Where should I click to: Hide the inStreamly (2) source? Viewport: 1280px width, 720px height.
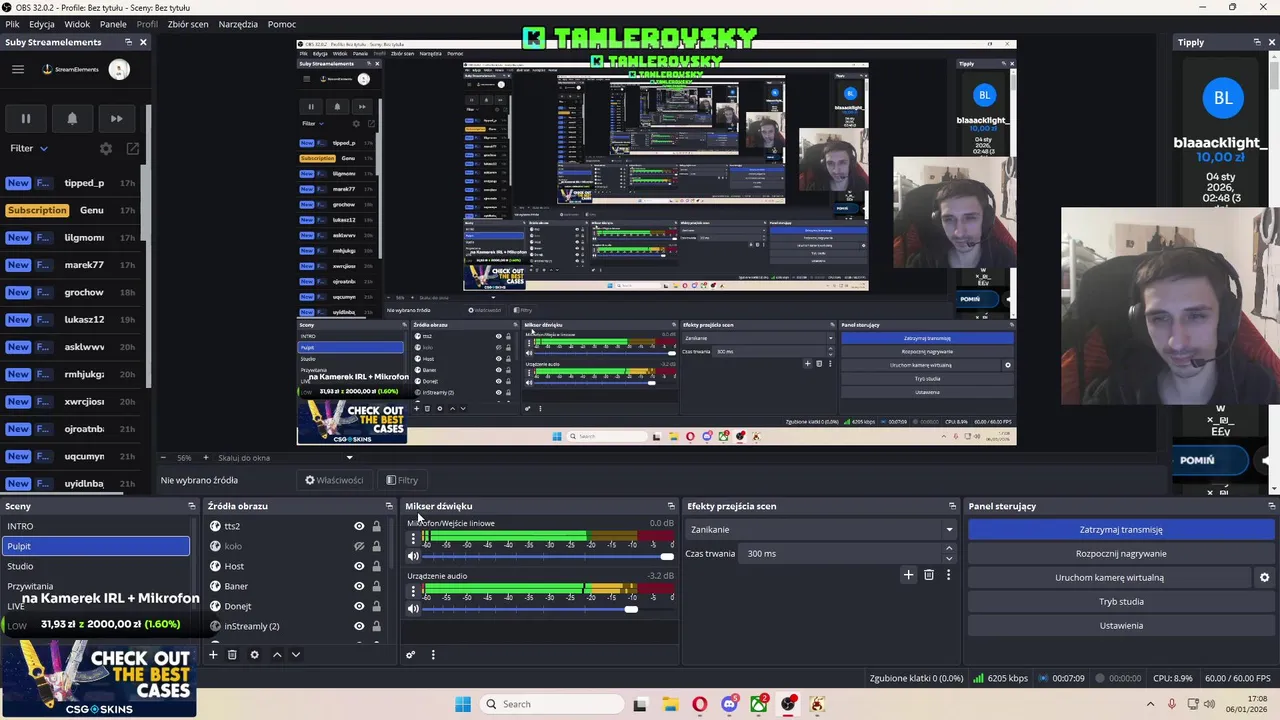pos(359,626)
